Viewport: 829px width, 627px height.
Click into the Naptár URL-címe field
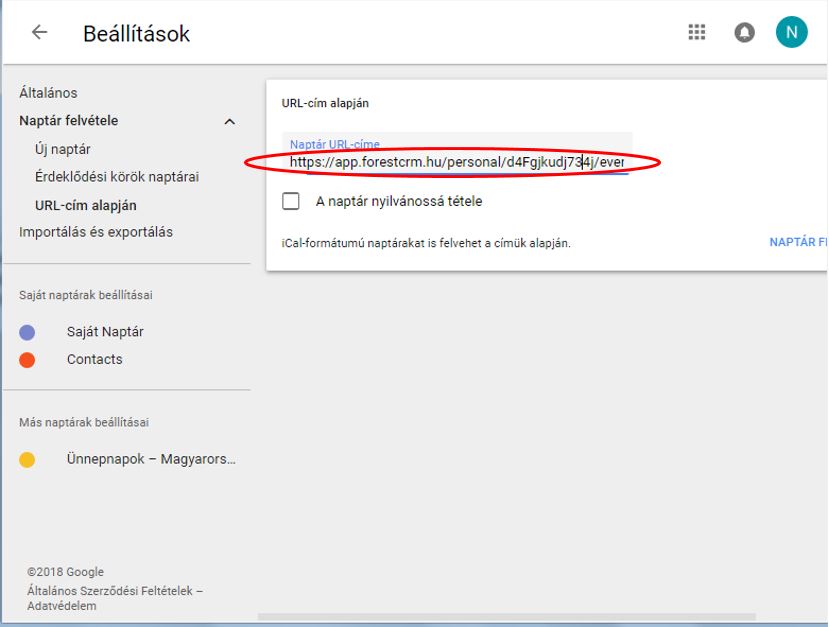pyautogui.click(x=456, y=161)
